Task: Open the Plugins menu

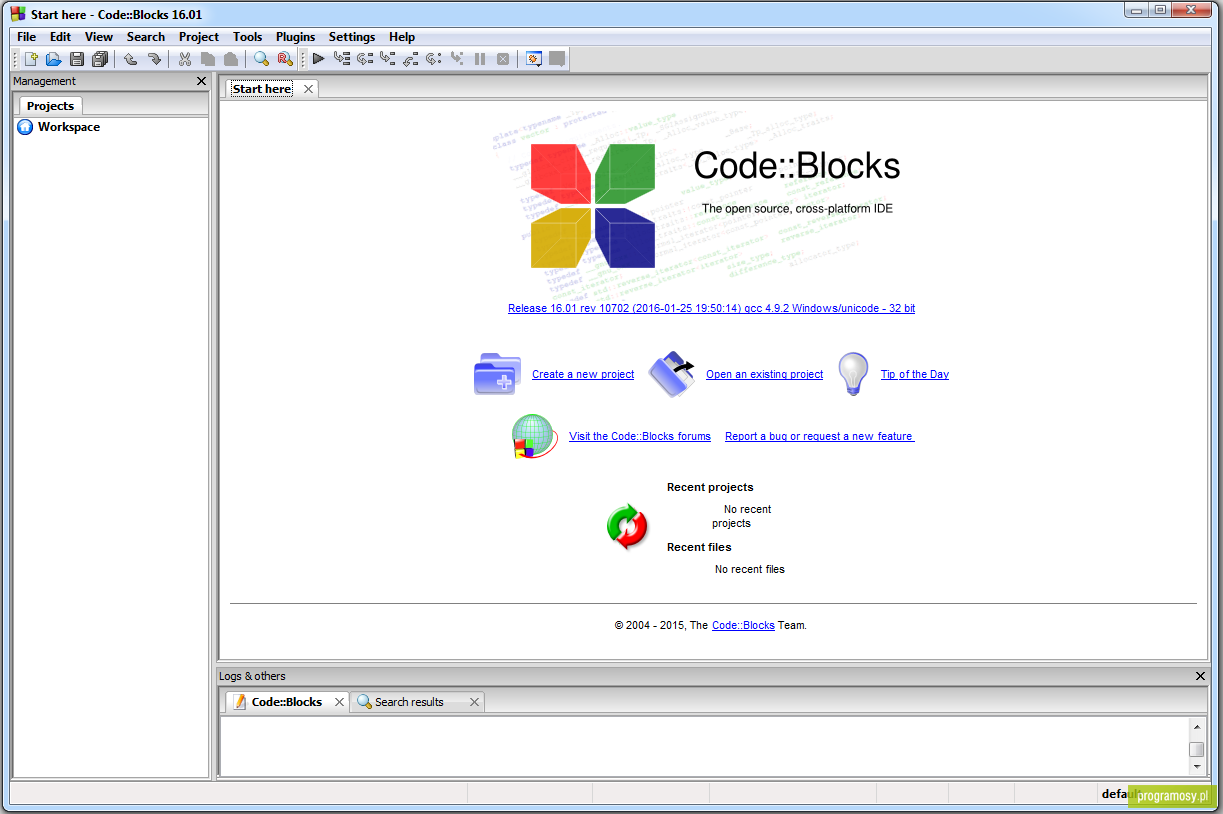Action: tap(295, 37)
